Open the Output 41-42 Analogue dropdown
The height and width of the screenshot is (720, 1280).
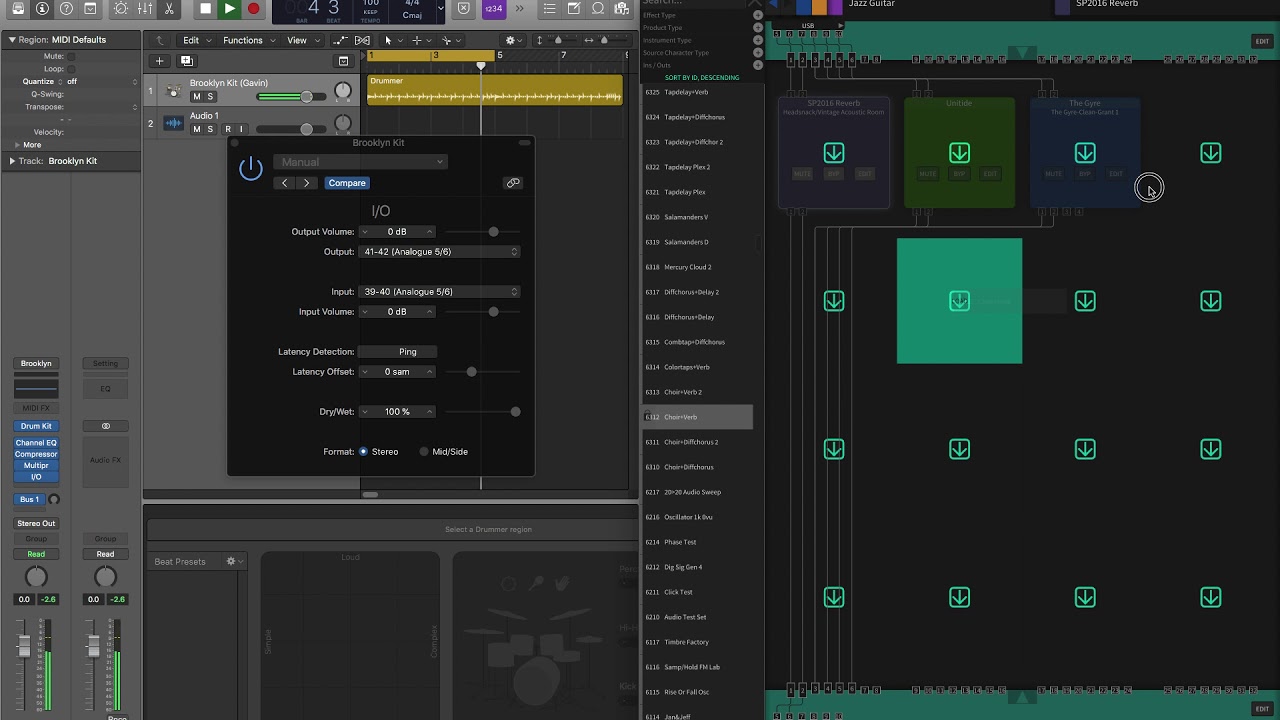[x=439, y=252]
